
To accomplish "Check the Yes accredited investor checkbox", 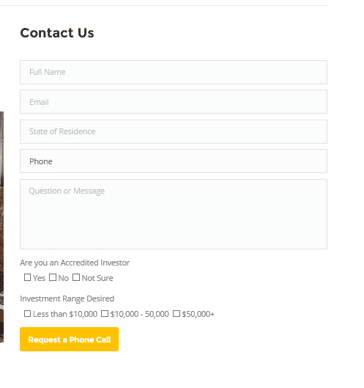I will 27,277.
